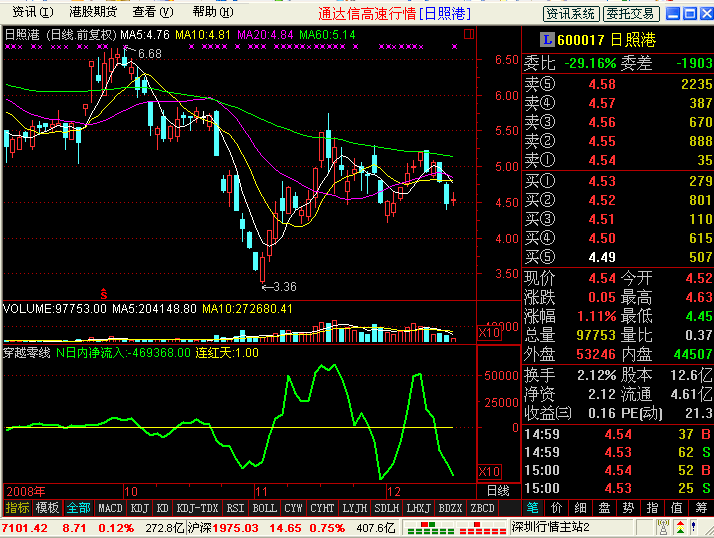The image size is (714, 538).
Task: Select the 模板 tab
Action: pos(47,508)
